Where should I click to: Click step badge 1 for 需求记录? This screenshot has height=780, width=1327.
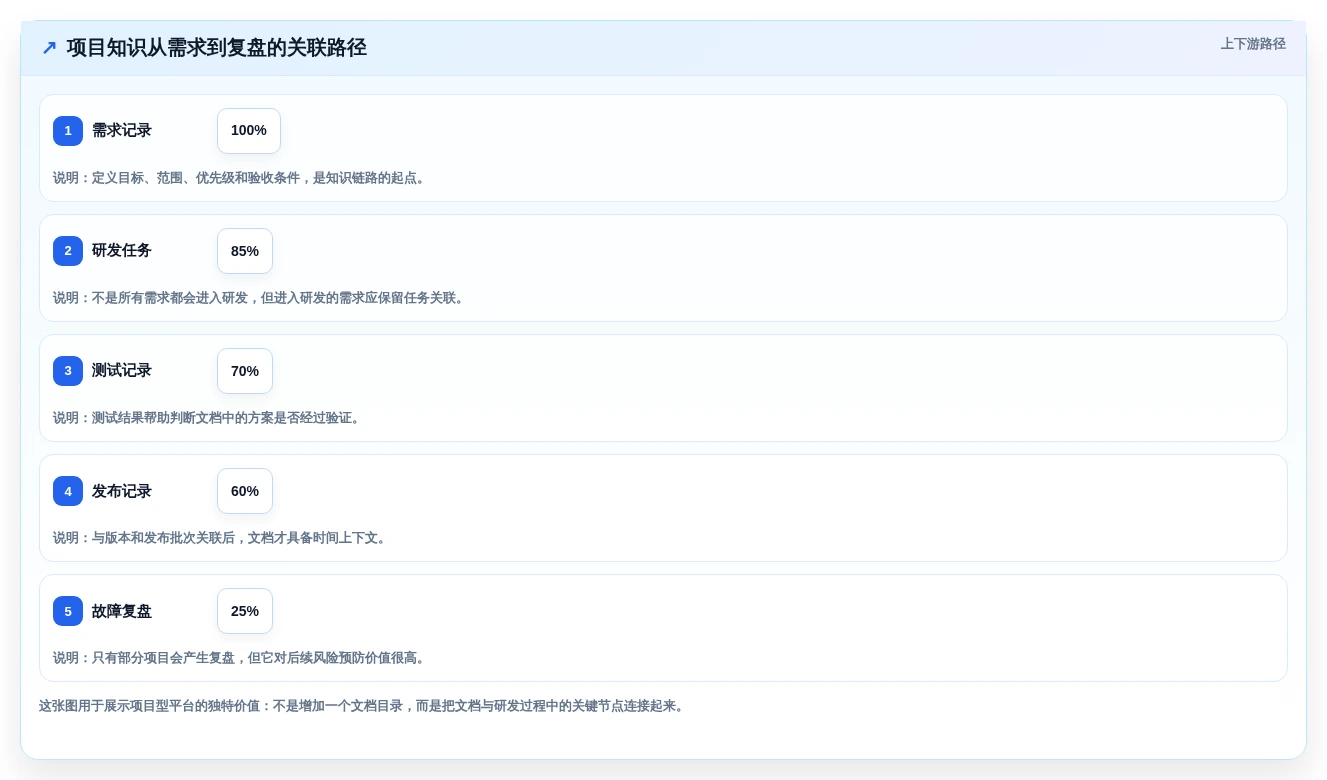pos(68,131)
